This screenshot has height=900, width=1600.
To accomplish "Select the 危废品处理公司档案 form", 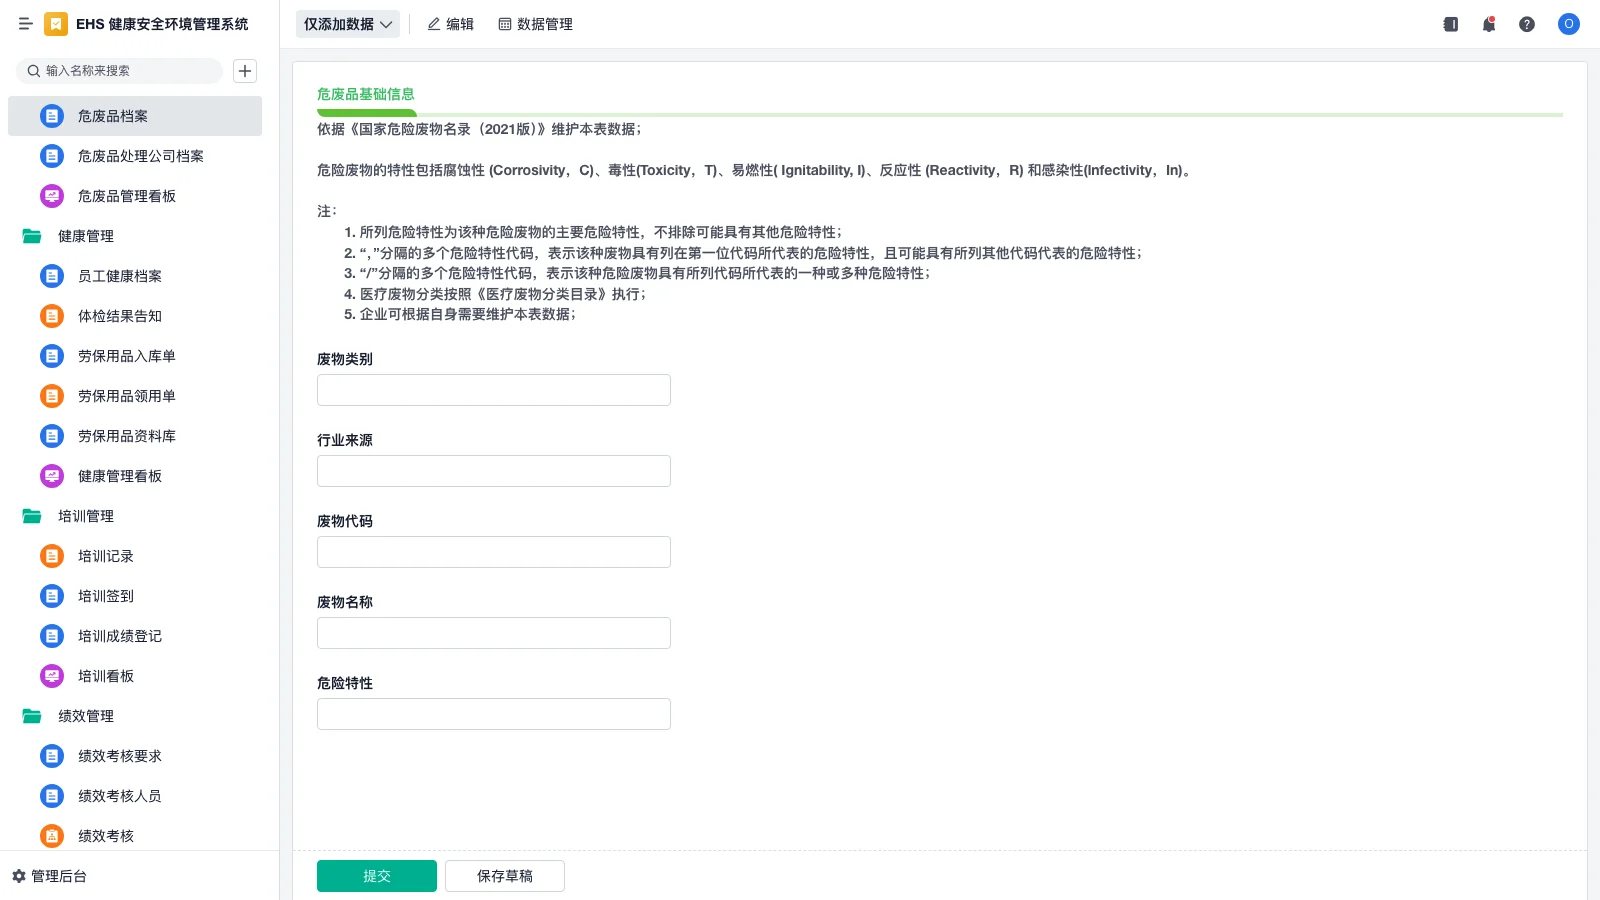I will coord(141,156).
